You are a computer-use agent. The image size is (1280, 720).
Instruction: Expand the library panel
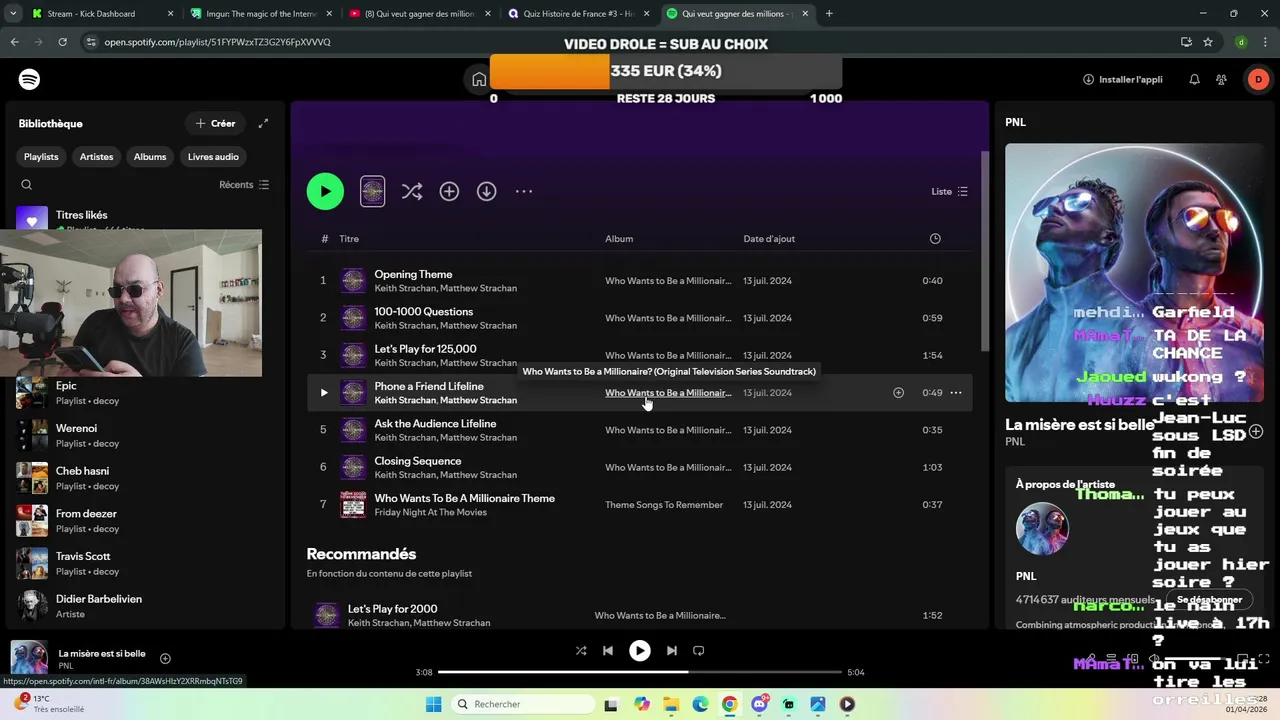pos(263,123)
